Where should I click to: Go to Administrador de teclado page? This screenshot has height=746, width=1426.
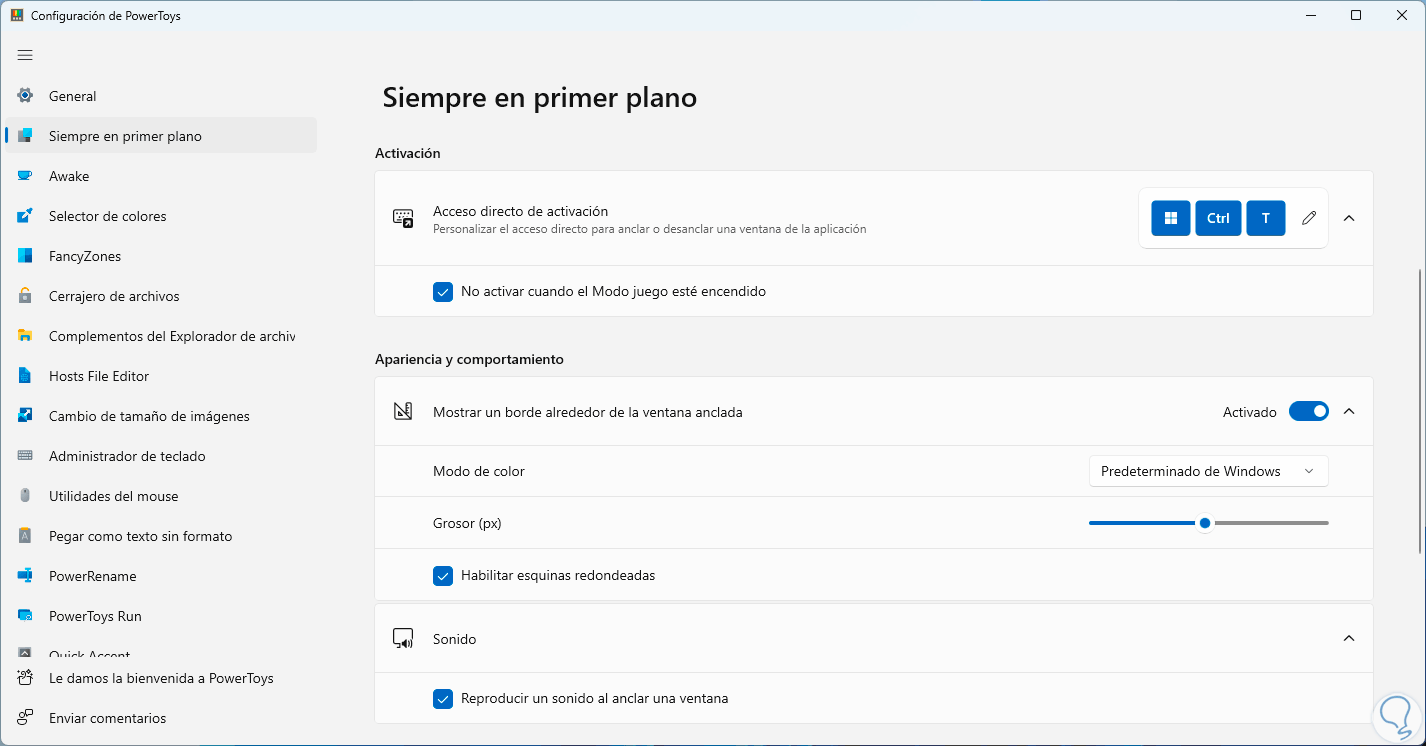click(x=127, y=456)
